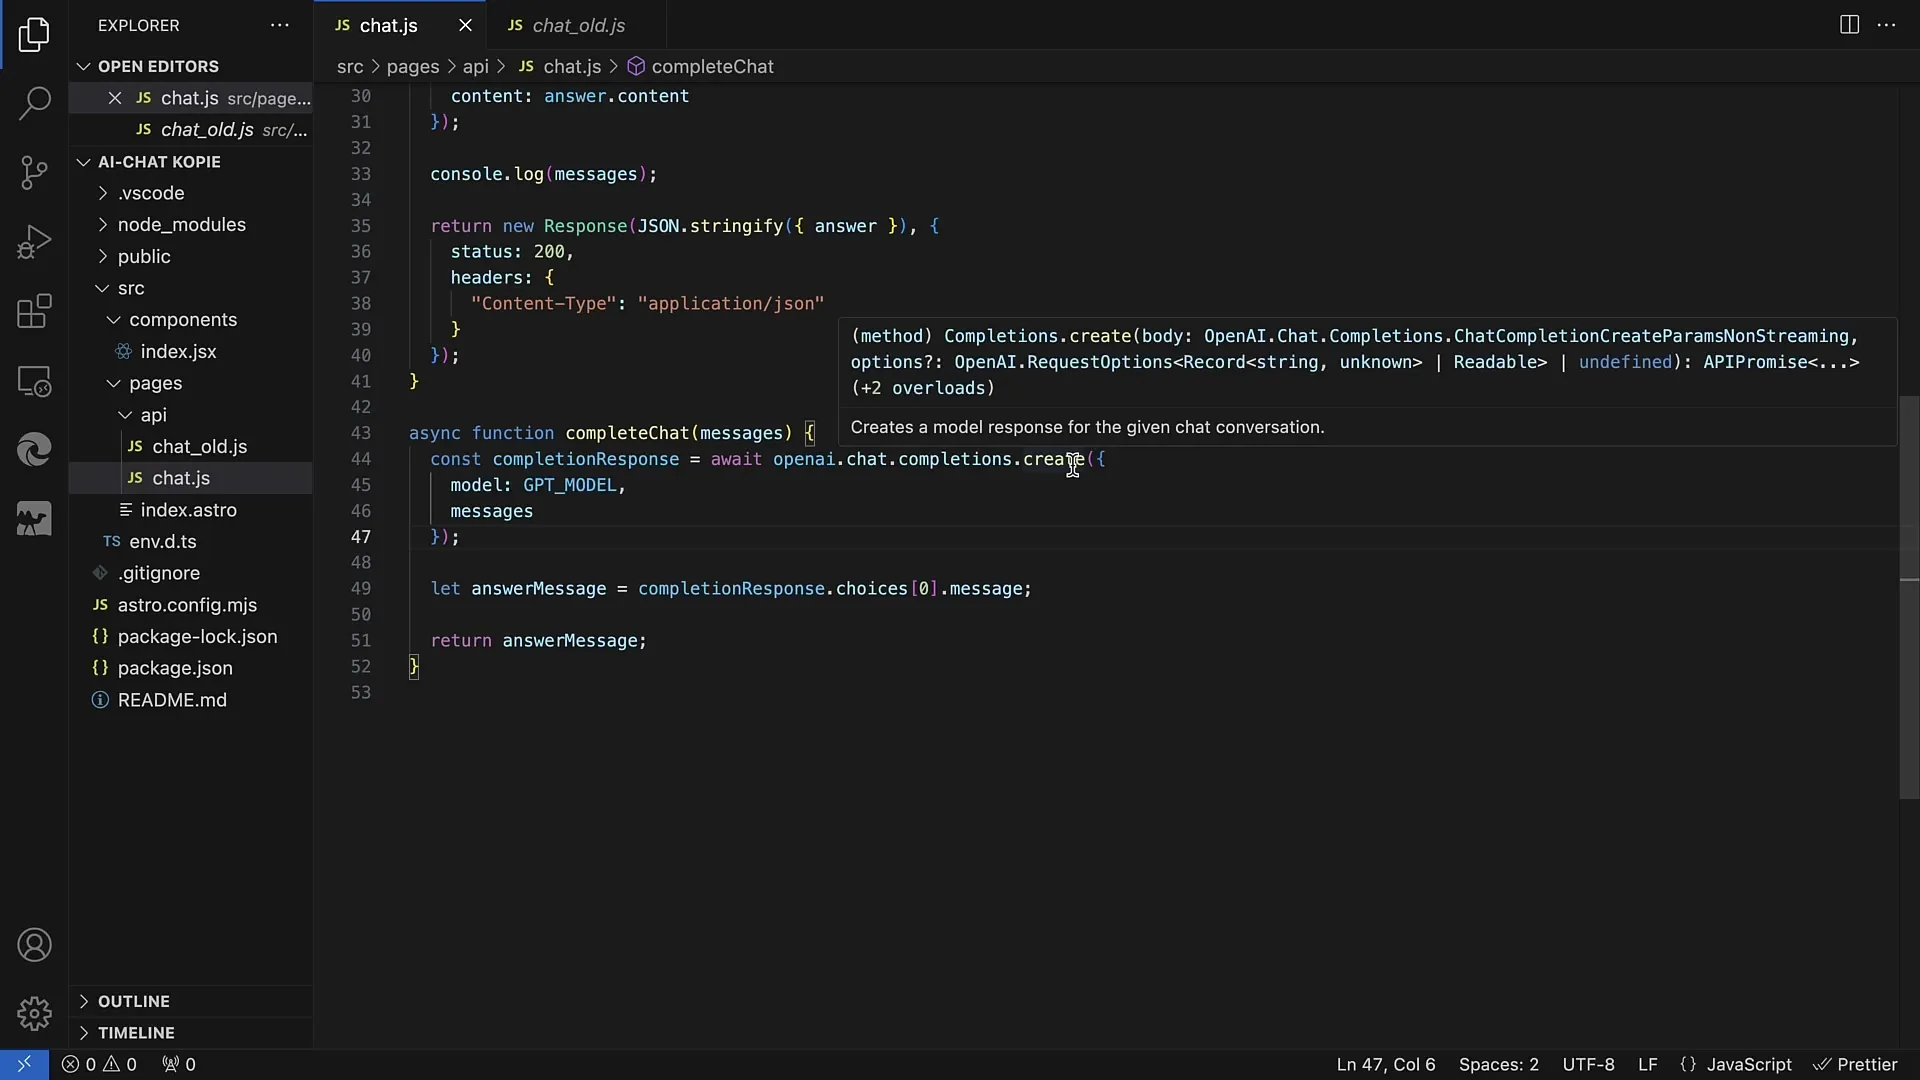Close the chat.js editor tab
The height and width of the screenshot is (1080, 1920).
[x=465, y=25]
